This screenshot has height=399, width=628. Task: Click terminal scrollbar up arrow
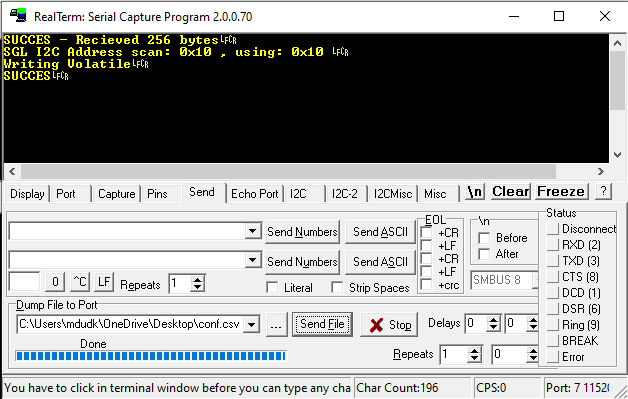617,43
